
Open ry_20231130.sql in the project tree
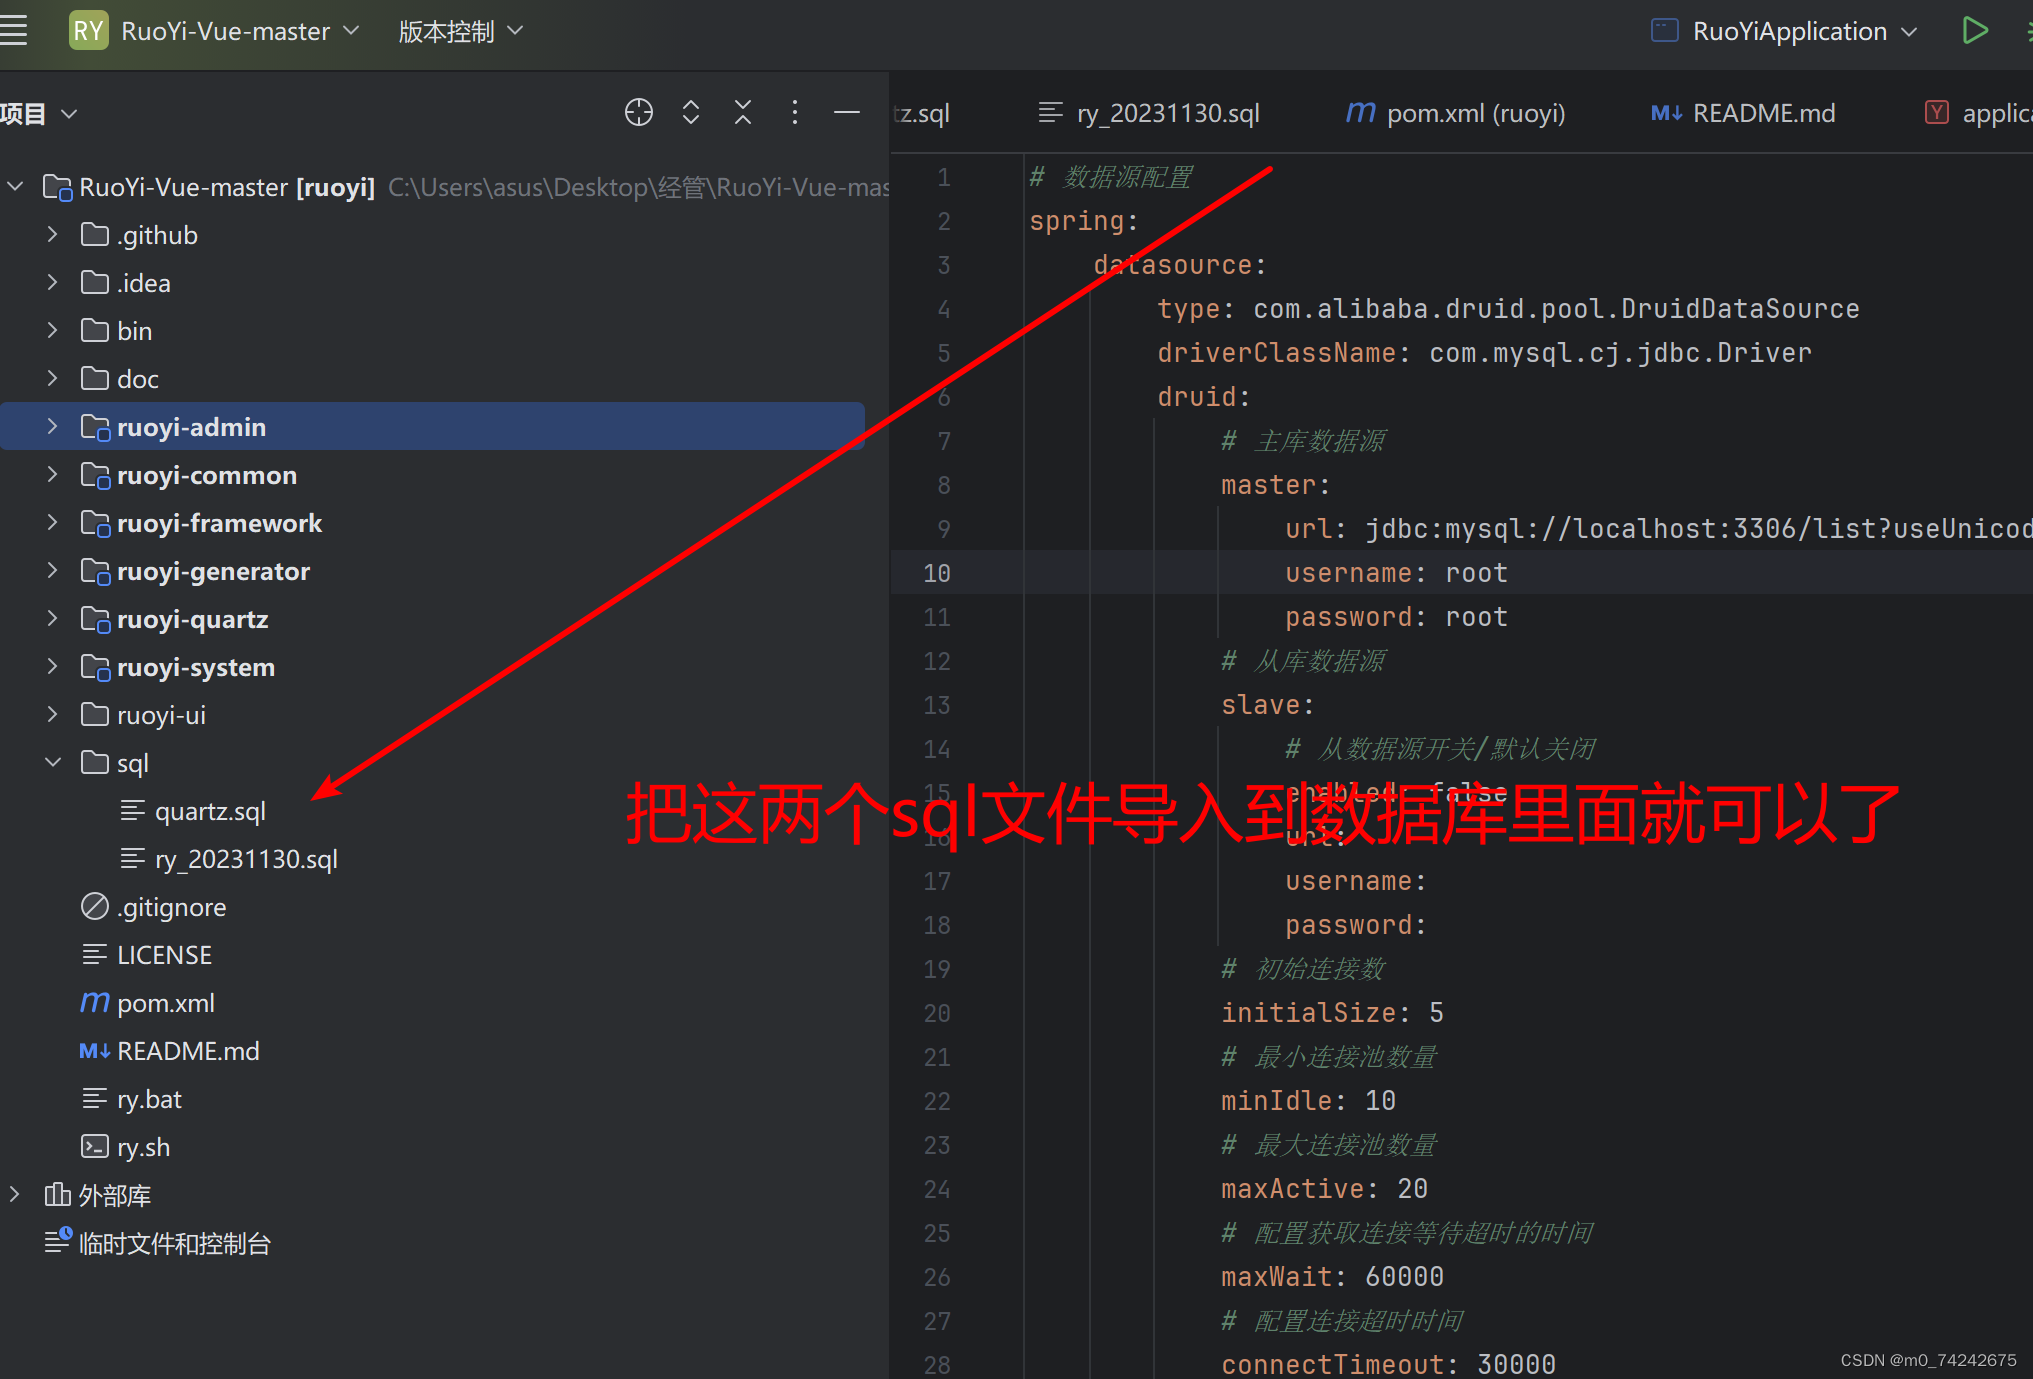(246, 859)
